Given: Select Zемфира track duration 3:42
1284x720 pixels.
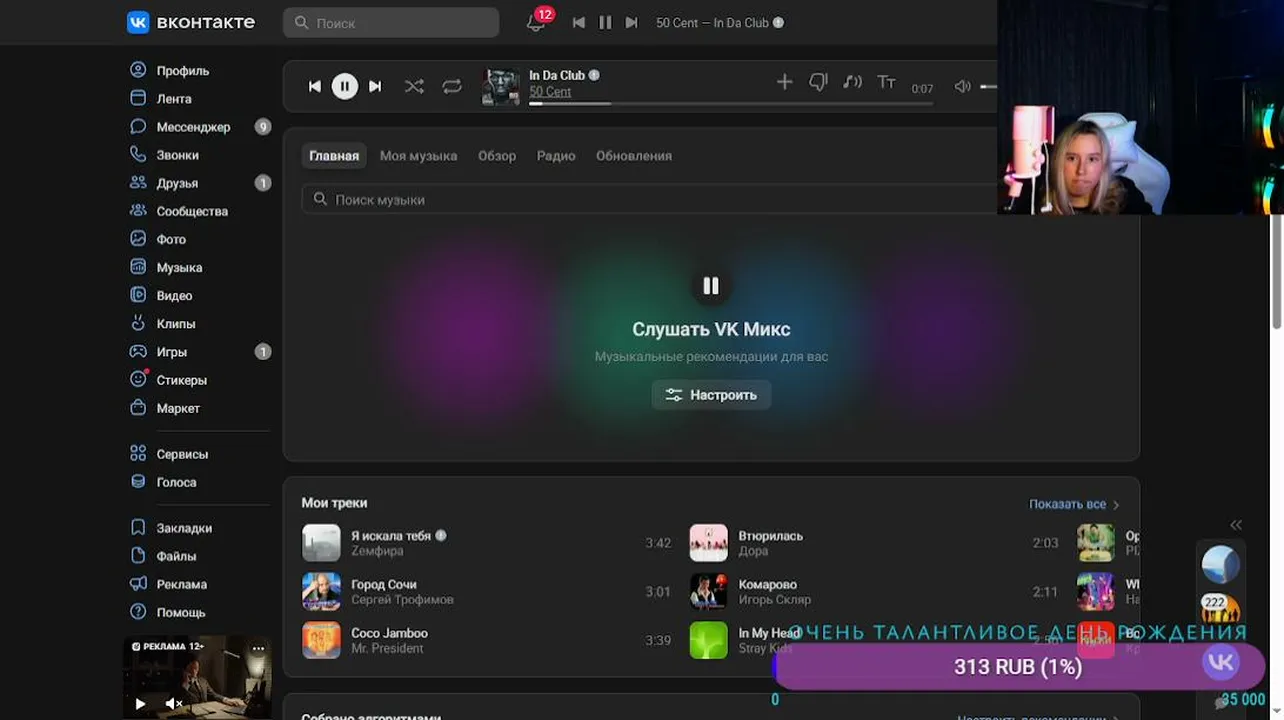Looking at the screenshot, I should click(658, 543).
